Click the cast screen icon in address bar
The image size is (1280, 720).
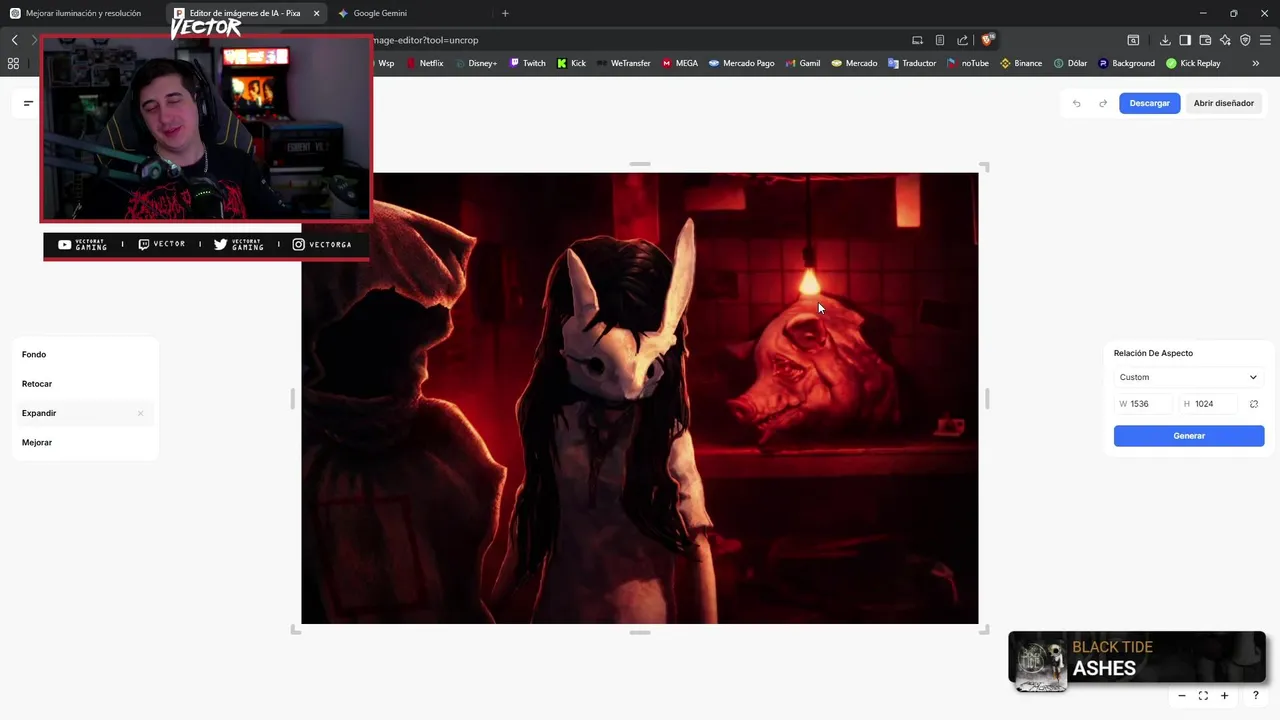917,40
